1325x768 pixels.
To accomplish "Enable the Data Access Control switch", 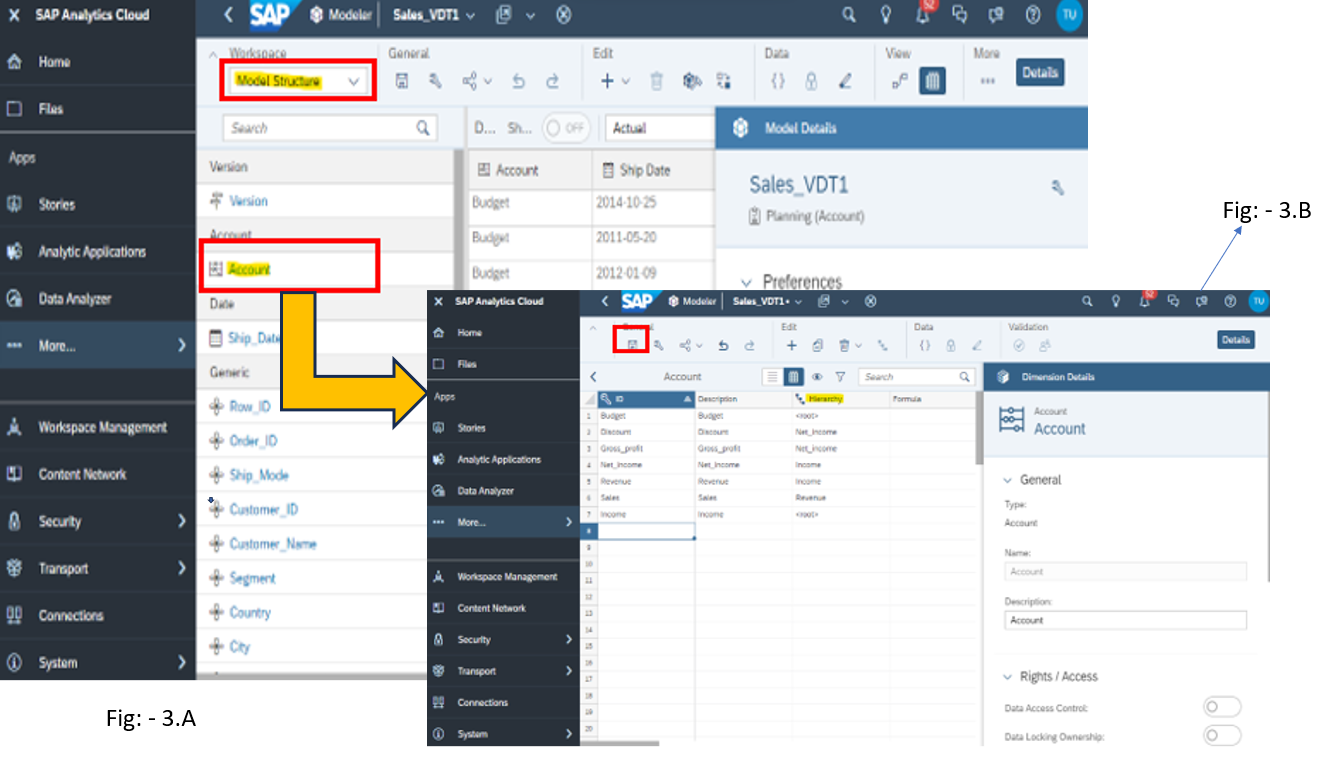I will tap(1221, 707).
